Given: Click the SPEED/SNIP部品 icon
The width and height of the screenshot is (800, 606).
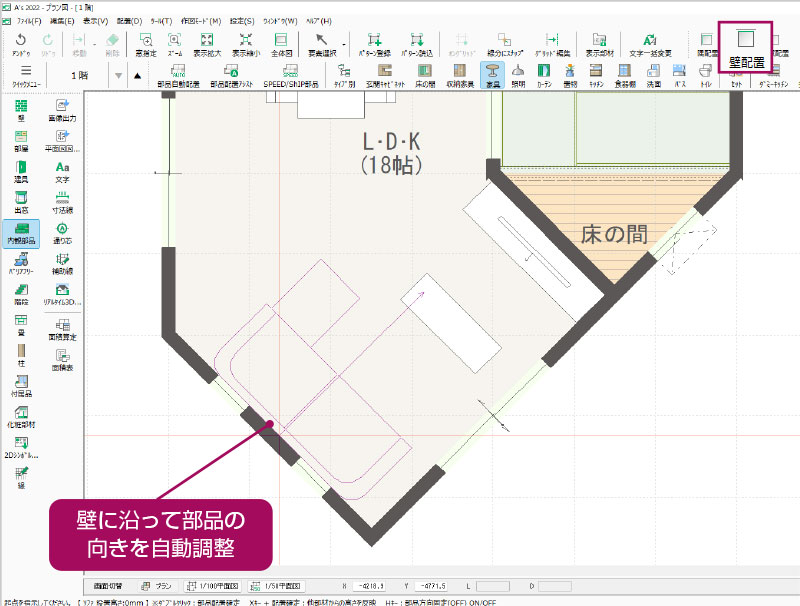Looking at the screenshot, I should coord(290,75).
